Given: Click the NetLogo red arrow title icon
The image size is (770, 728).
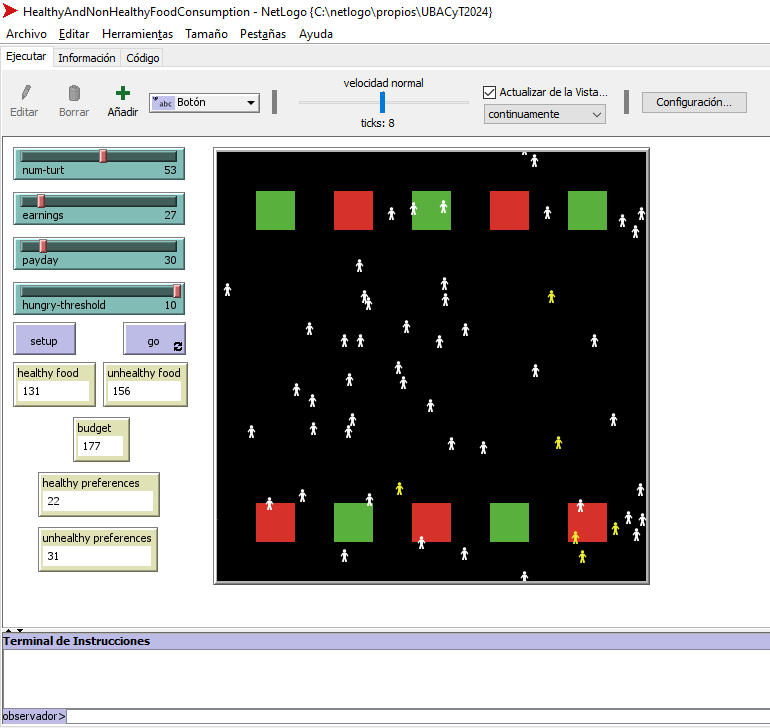Looking at the screenshot, I should (x=10, y=11).
